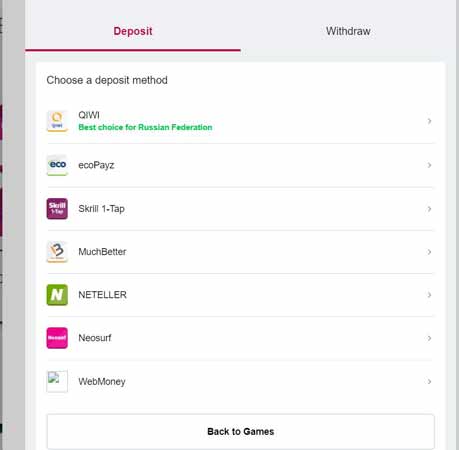The width and height of the screenshot is (459, 450).
Task: Expand QIWI option via its chevron
Action: click(429, 121)
